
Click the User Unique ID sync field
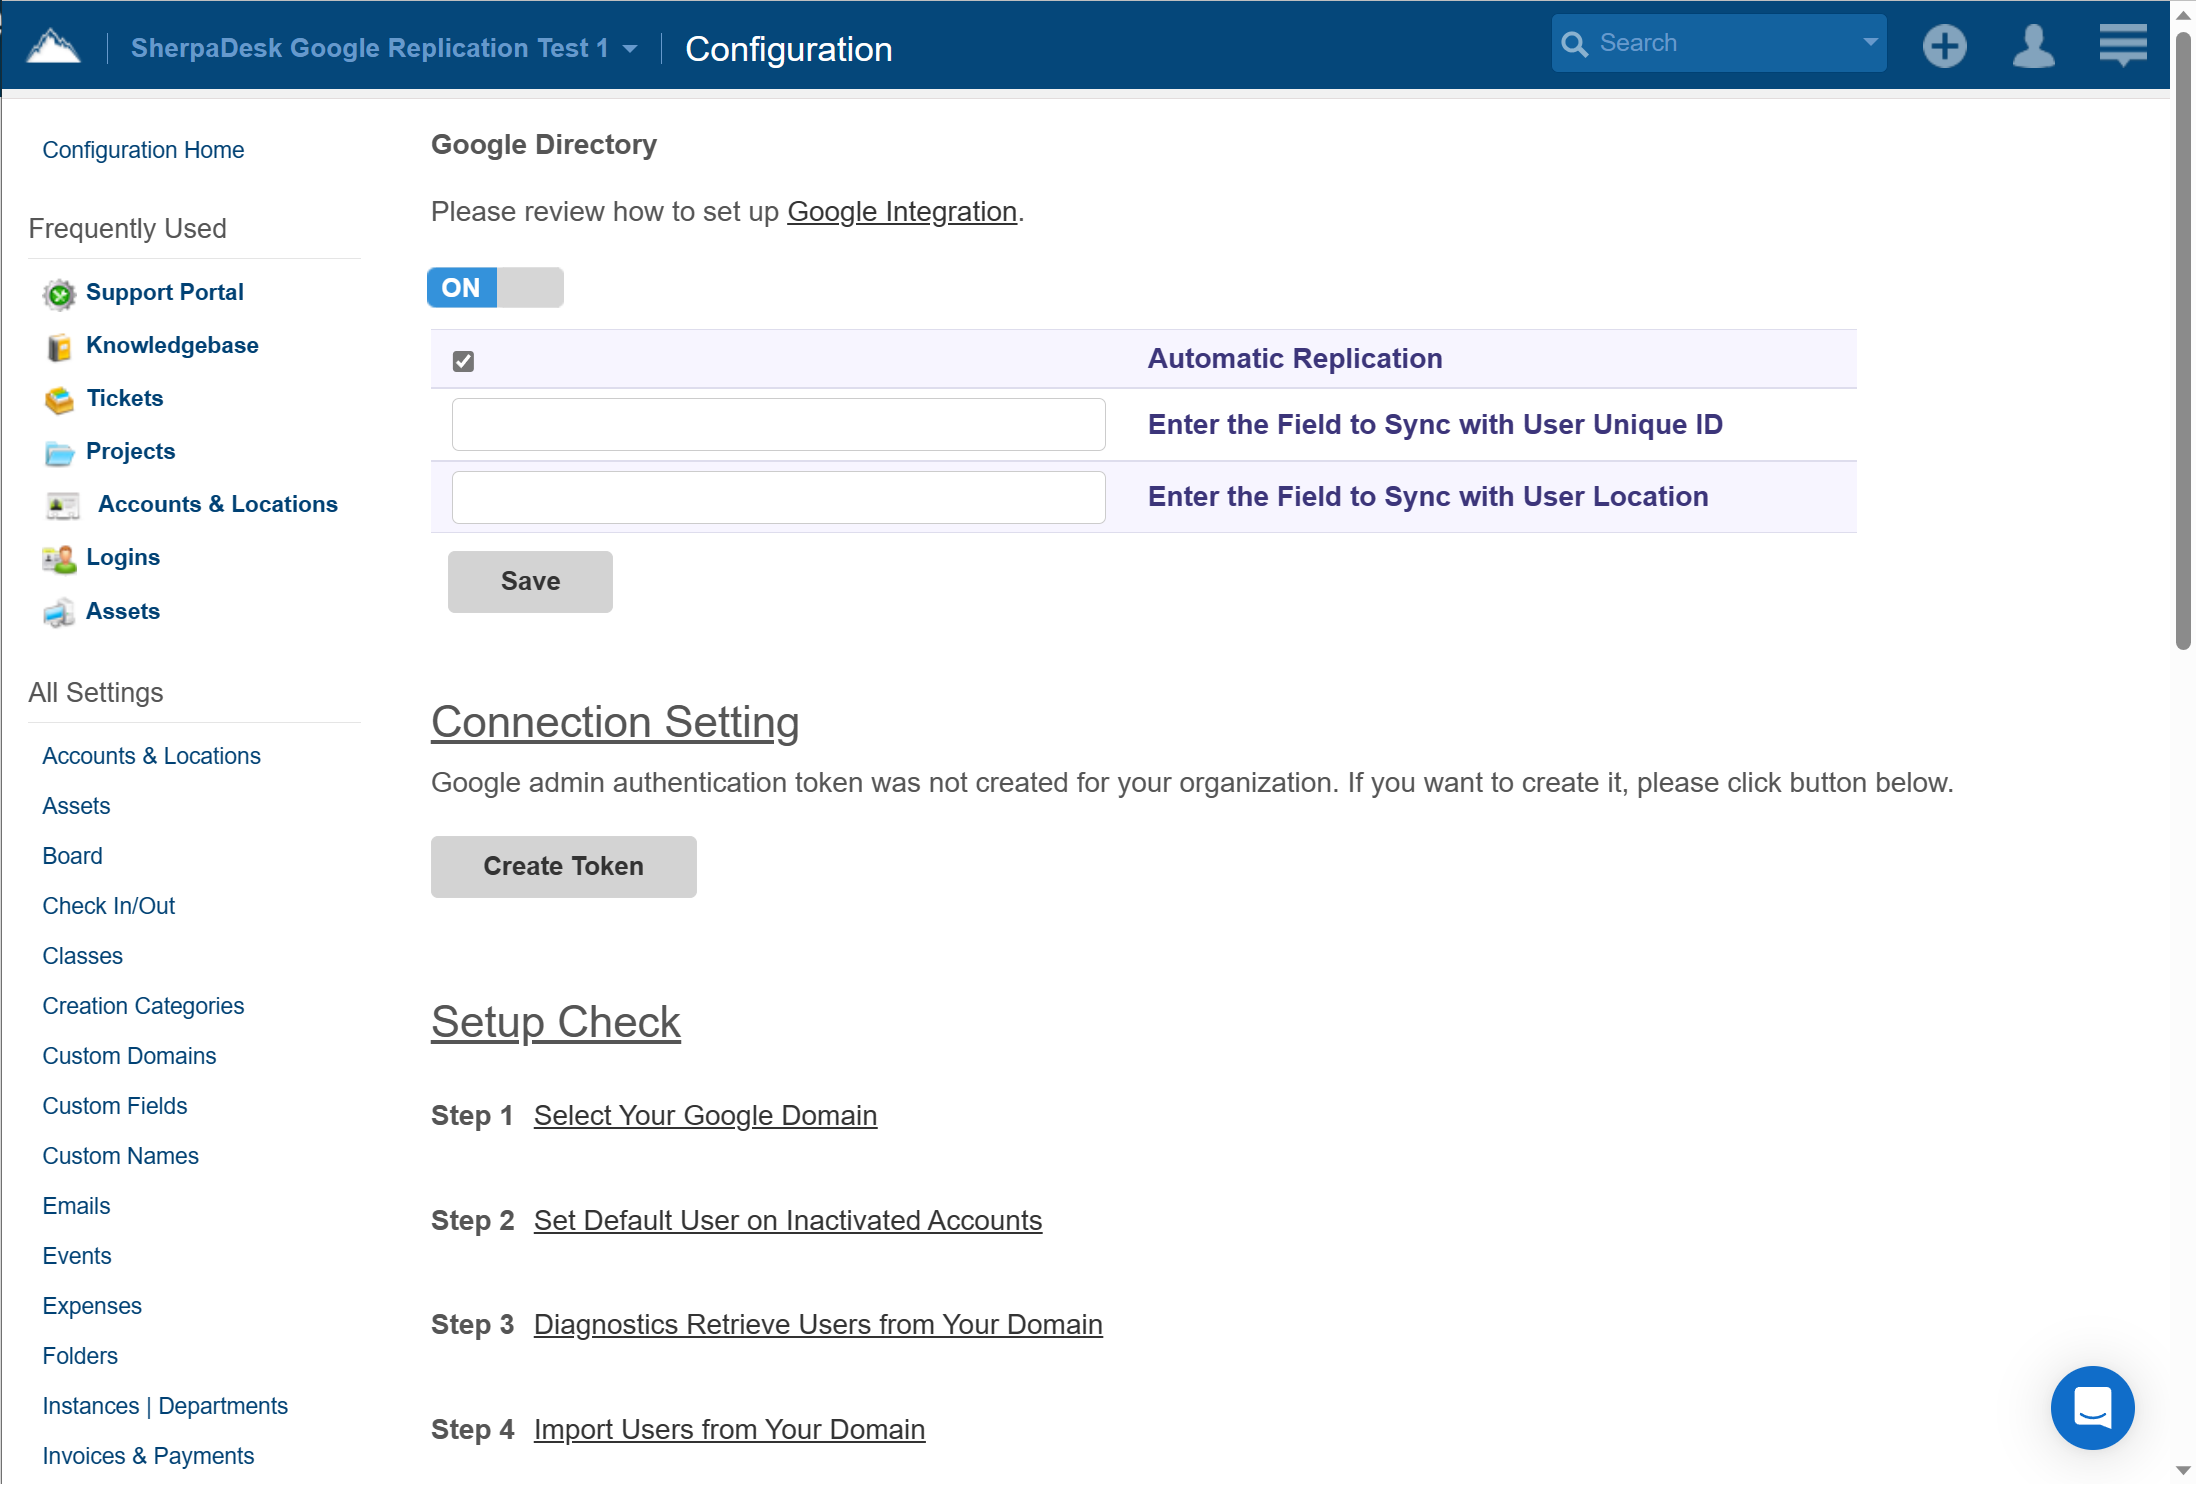(x=778, y=424)
